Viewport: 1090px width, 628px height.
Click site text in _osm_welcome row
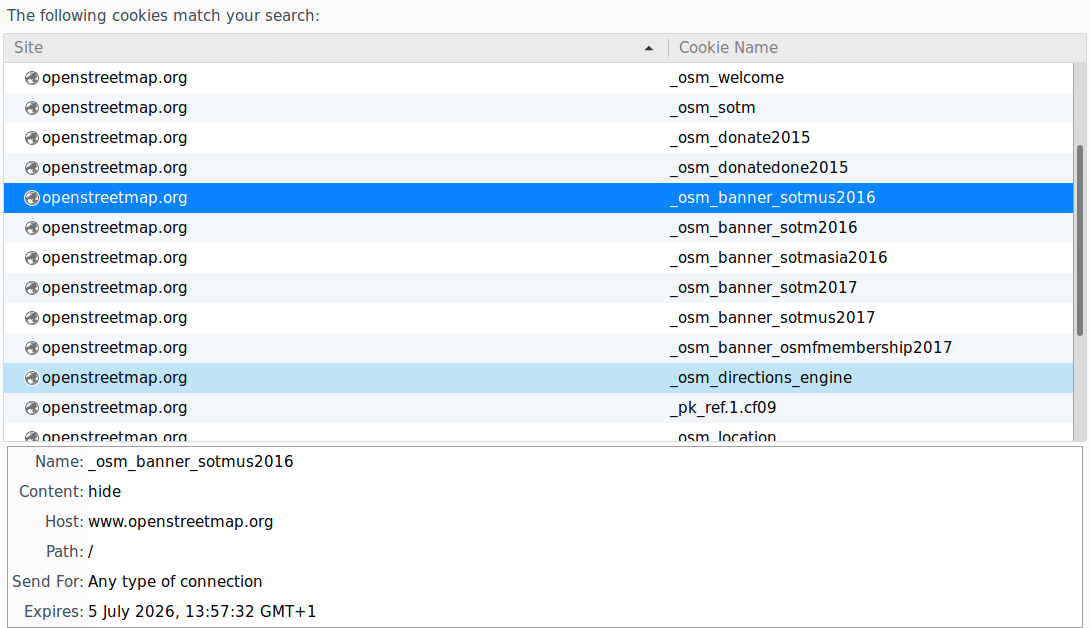[x=115, y=78]
